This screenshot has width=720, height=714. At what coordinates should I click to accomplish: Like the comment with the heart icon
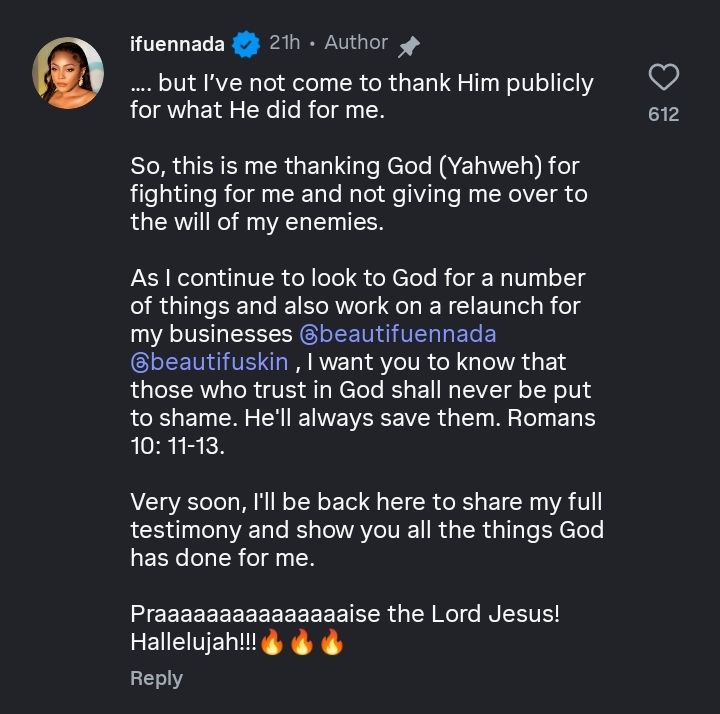click(x=663, y=77)
